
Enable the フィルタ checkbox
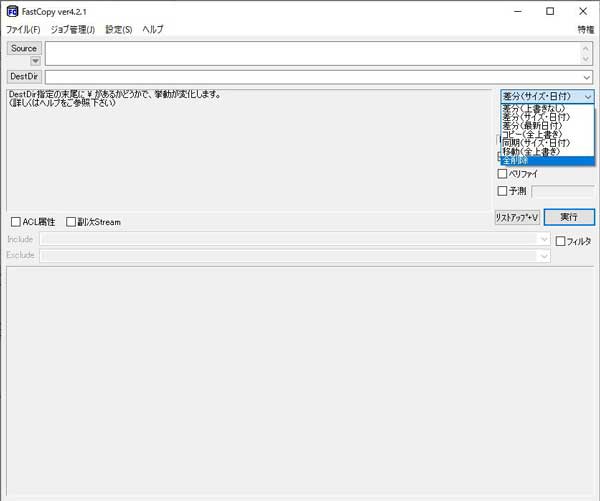pos(560,242)
